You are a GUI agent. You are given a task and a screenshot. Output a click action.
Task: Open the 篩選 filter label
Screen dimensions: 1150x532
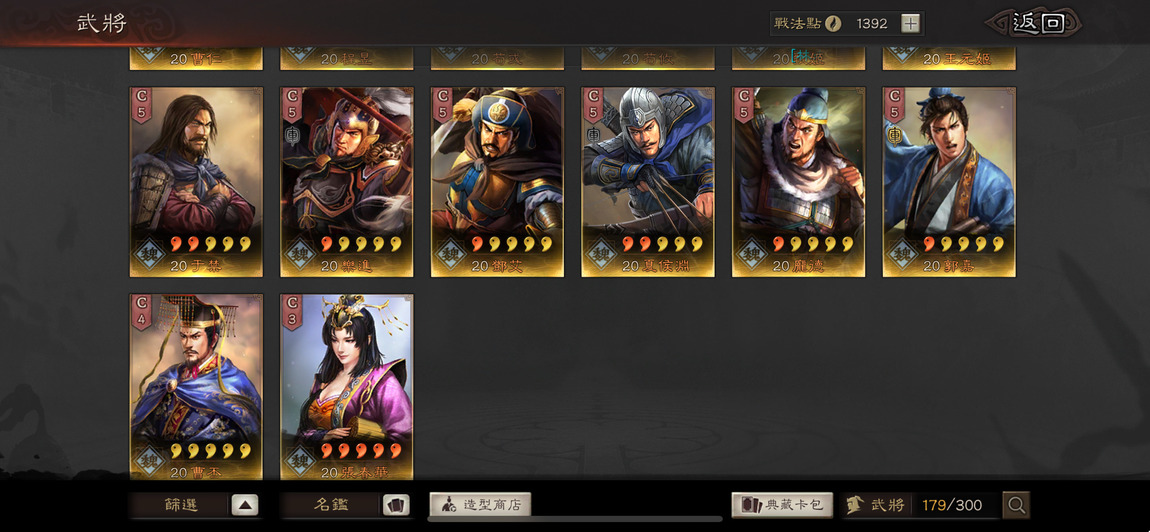point(181,505)
